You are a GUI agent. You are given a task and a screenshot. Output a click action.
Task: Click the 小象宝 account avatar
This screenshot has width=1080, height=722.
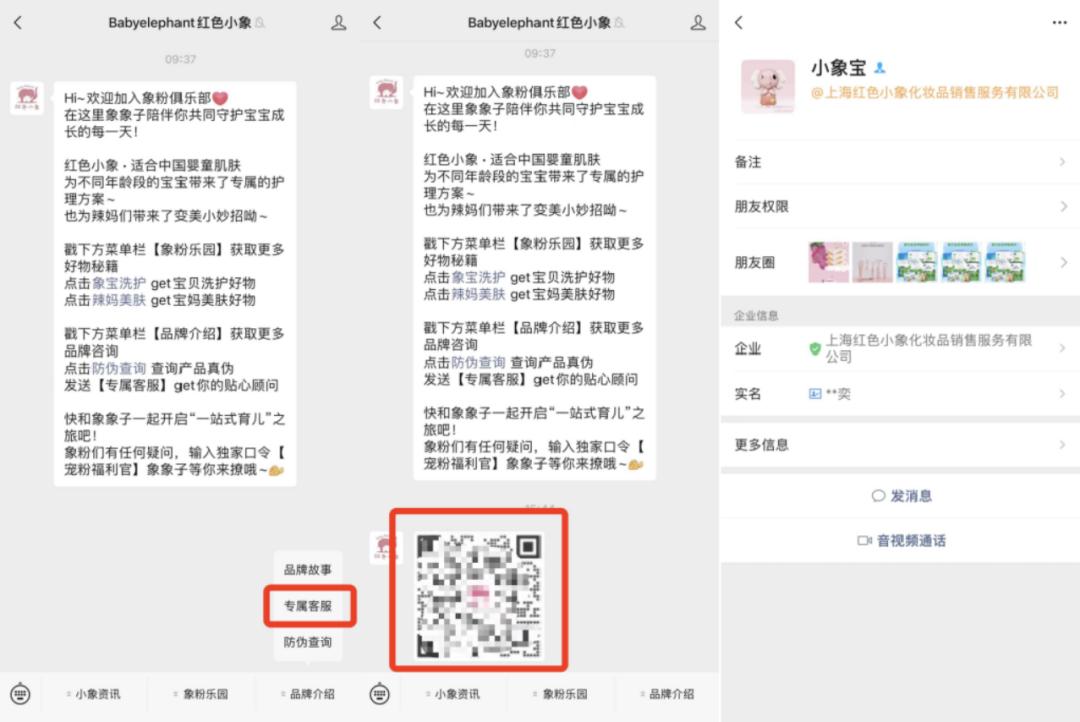point(767,87)
